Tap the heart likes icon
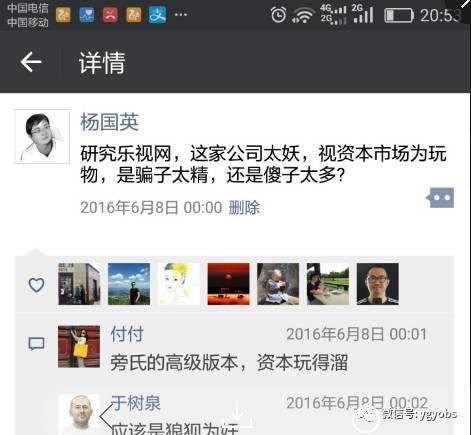This screenshot has height=435, width=471. [x=36, y=285]
